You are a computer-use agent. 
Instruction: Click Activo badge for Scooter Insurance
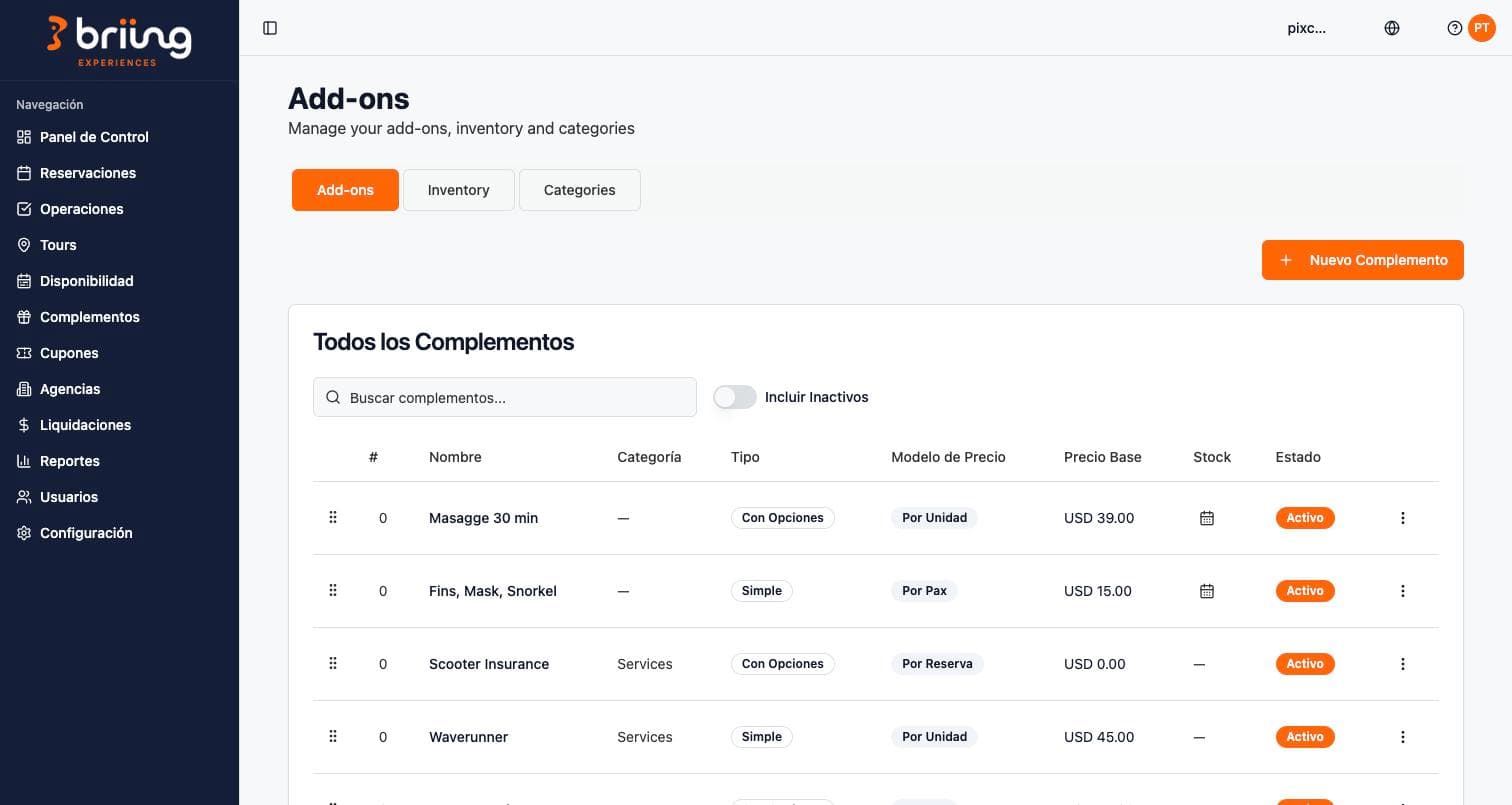(1305, 664)
